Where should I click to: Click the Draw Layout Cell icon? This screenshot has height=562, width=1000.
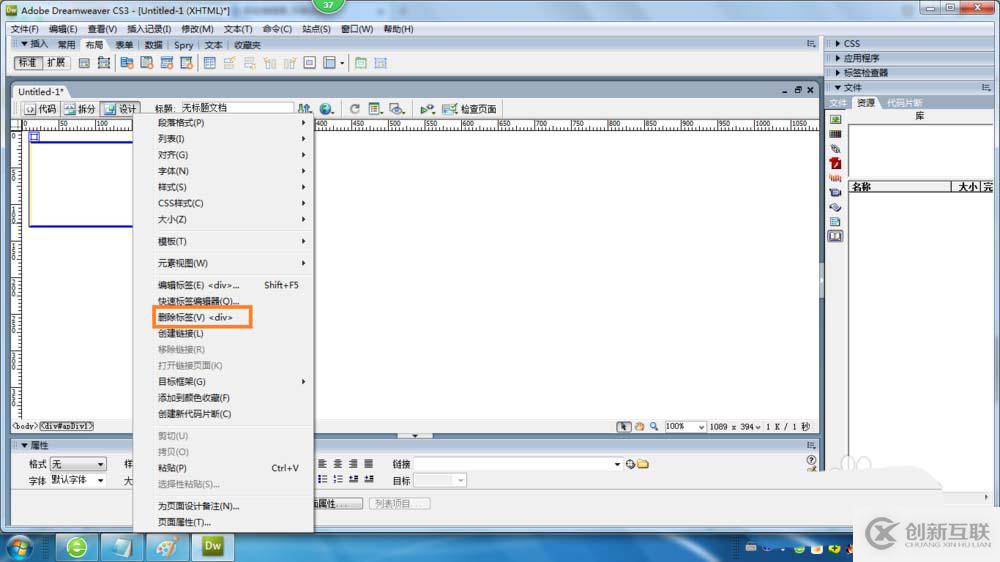[381, 63]
